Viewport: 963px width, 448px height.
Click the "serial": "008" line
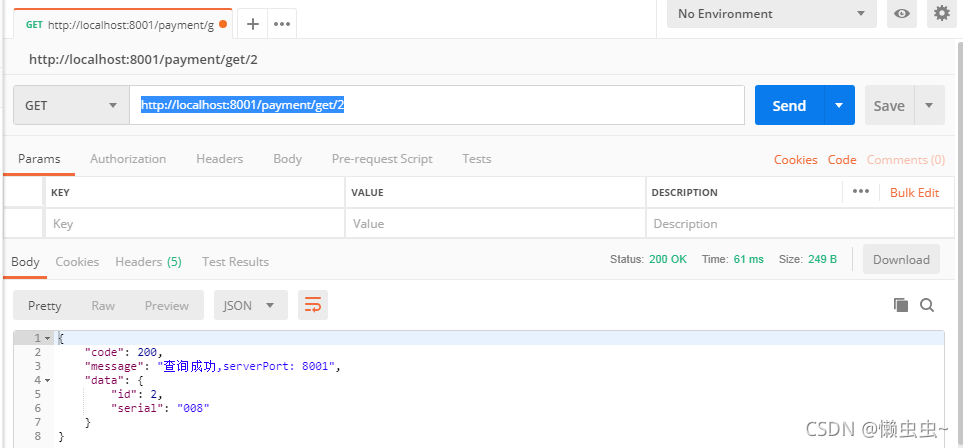(x=160, y=408)
